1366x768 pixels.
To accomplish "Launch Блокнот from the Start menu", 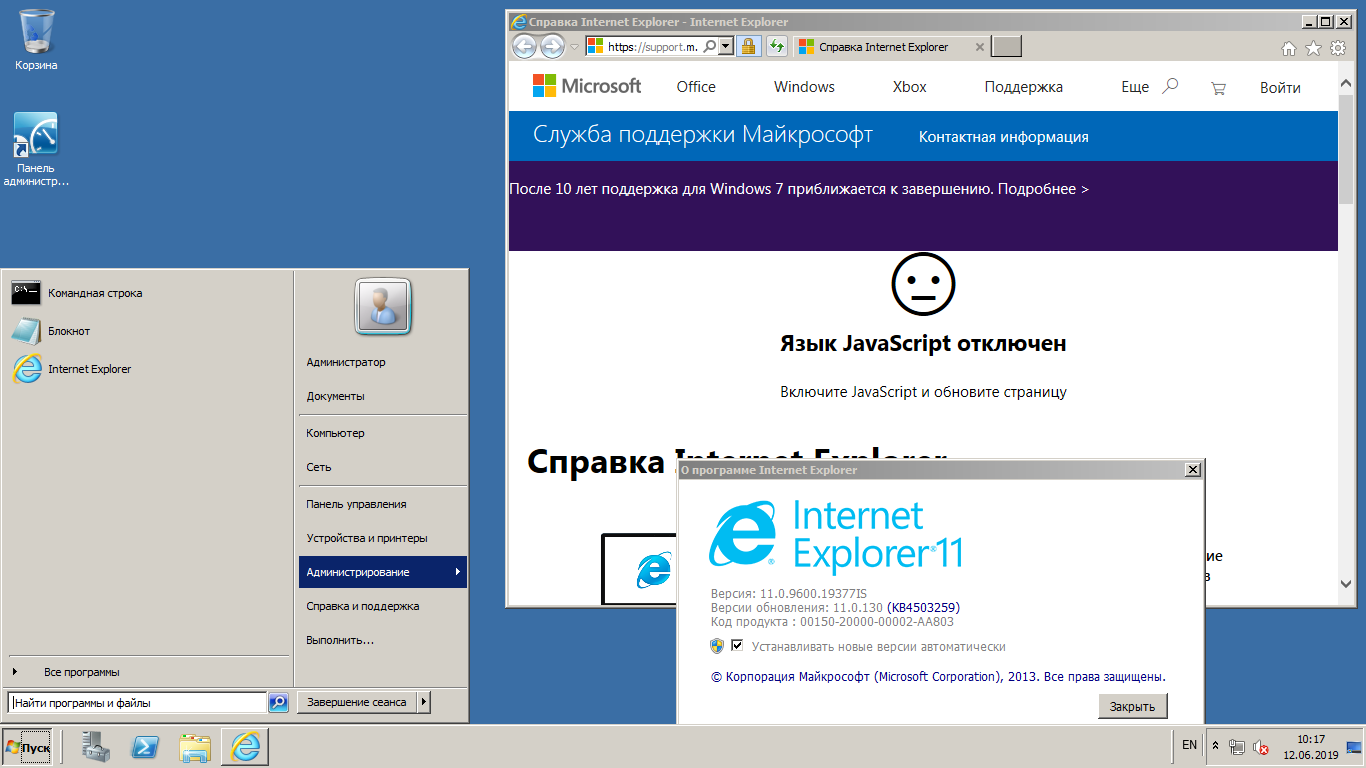I will 148,331.
